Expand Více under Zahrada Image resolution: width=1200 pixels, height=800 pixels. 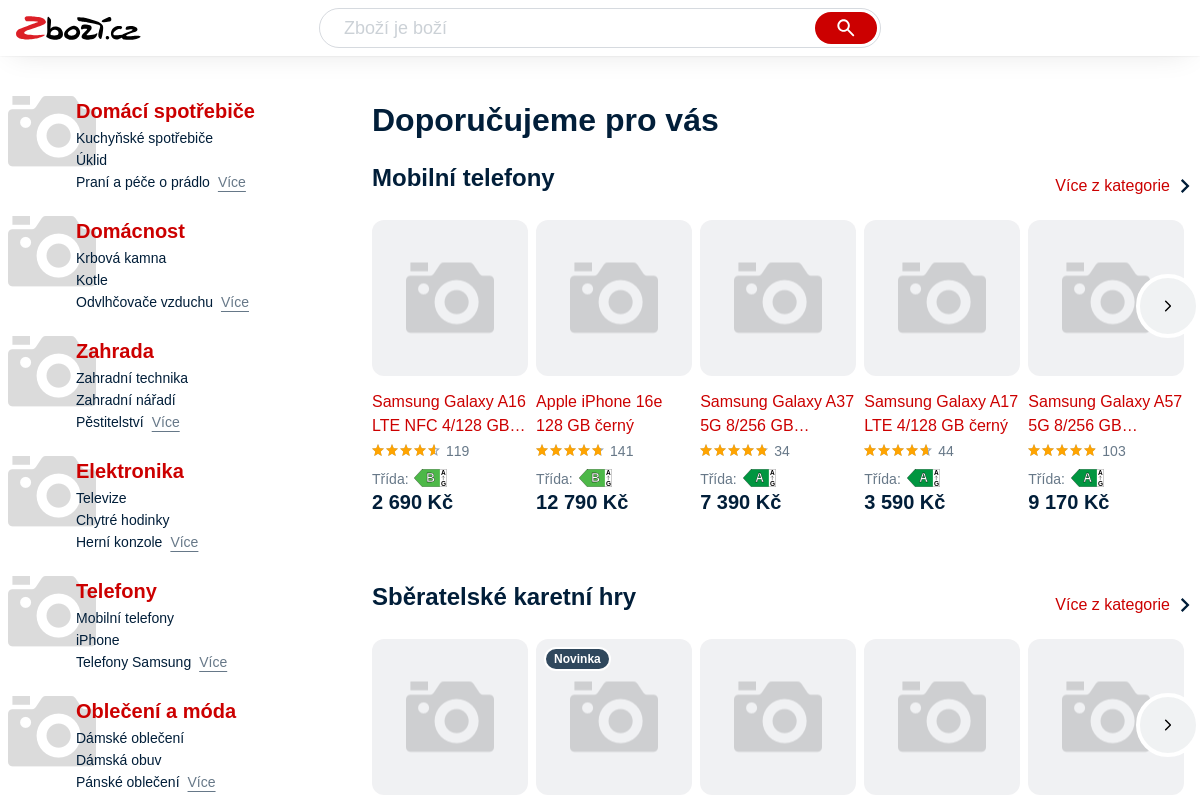click(166, 422)
